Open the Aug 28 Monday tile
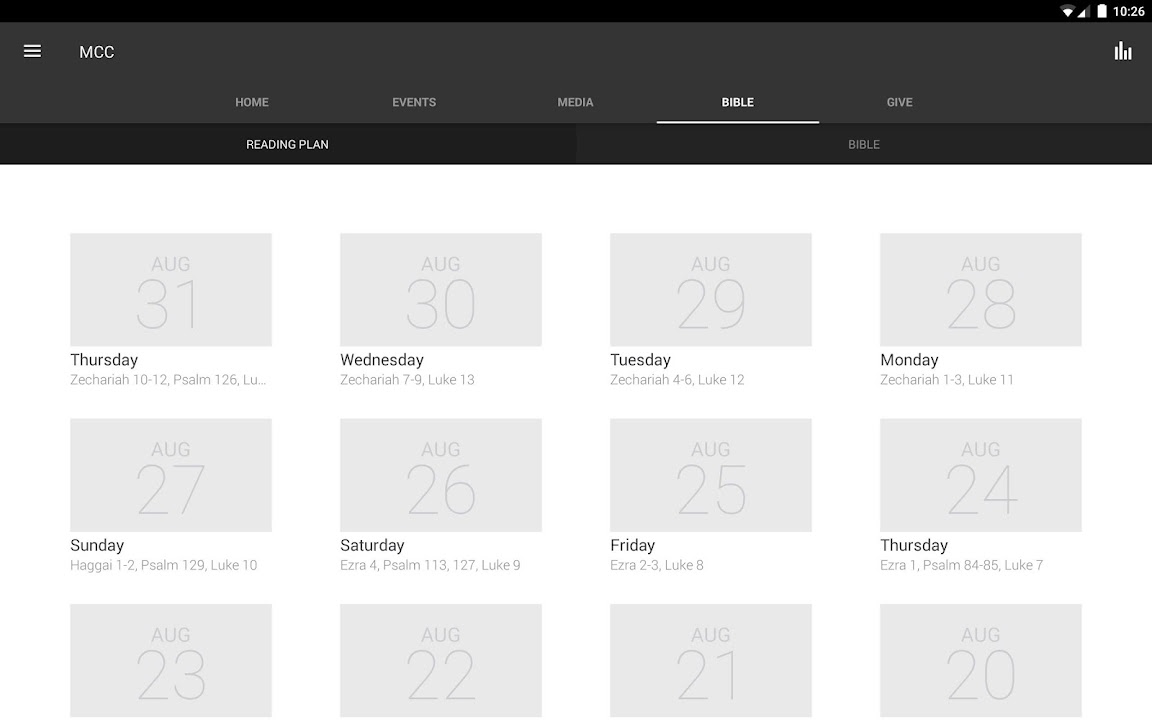 [x=981, y=290]
